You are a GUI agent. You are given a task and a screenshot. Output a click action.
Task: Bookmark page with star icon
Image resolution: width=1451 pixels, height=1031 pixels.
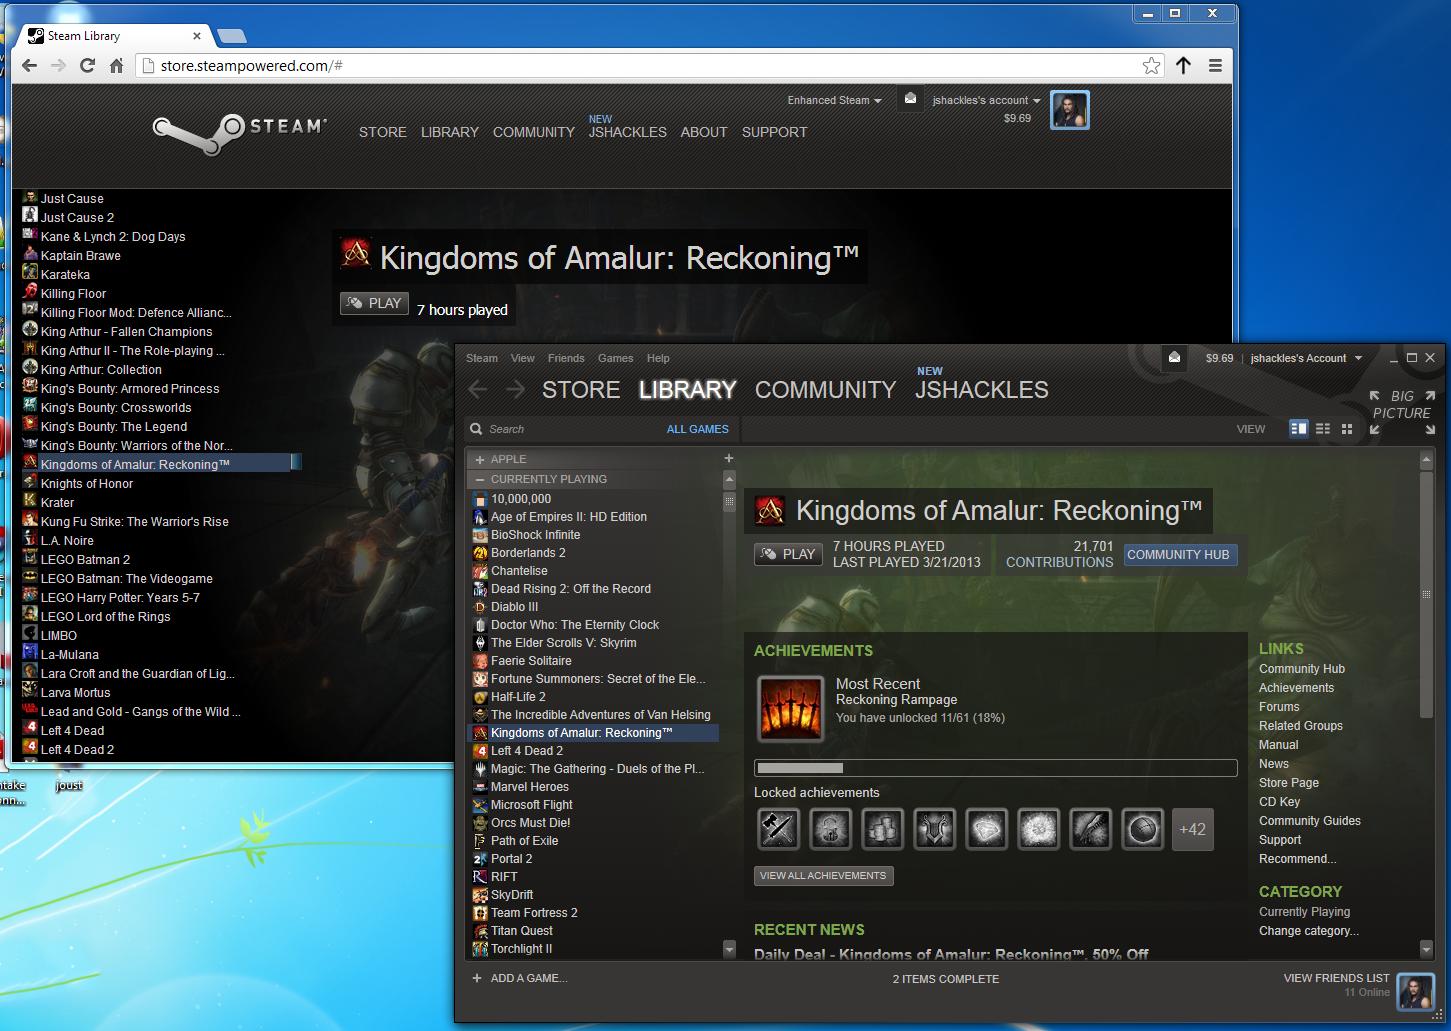1151,66
